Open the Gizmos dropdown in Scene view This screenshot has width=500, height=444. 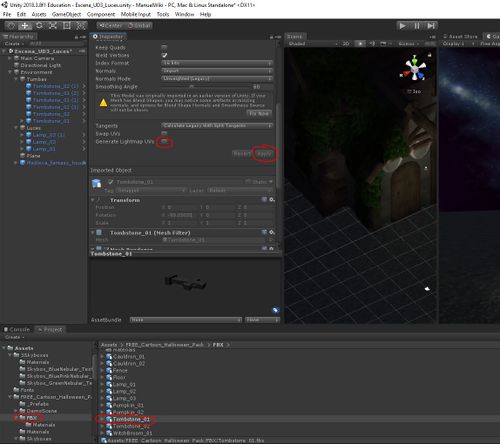point(409,44)
